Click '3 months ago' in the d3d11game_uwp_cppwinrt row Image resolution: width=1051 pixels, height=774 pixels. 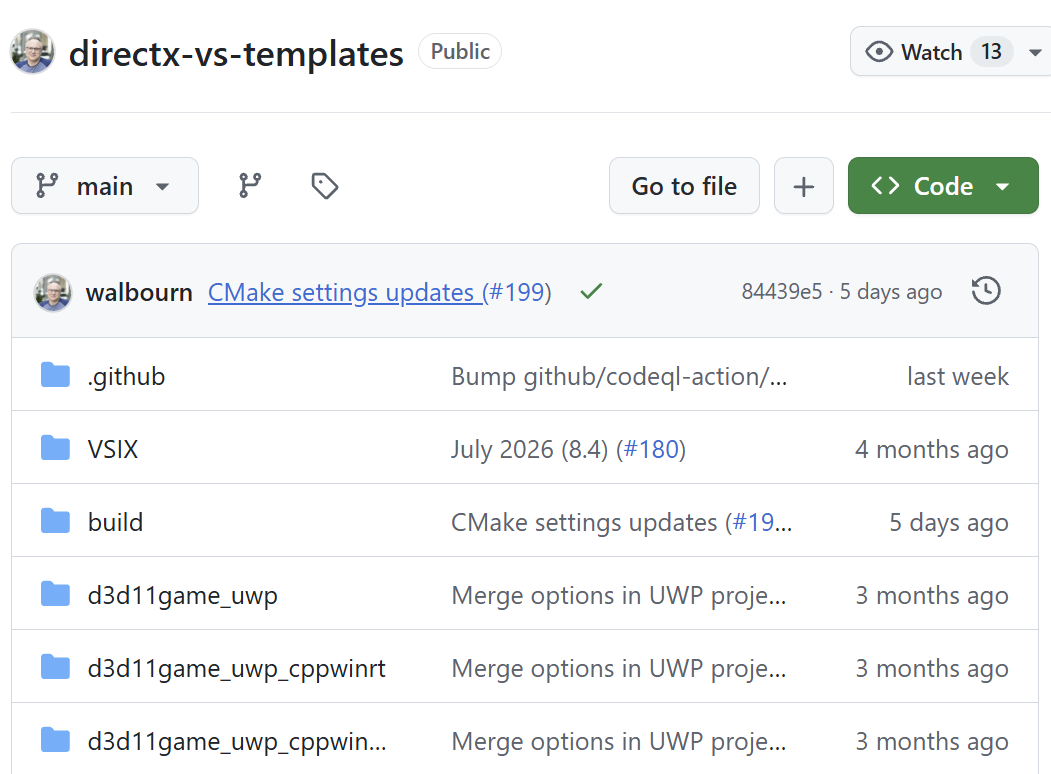pos(932,668)
